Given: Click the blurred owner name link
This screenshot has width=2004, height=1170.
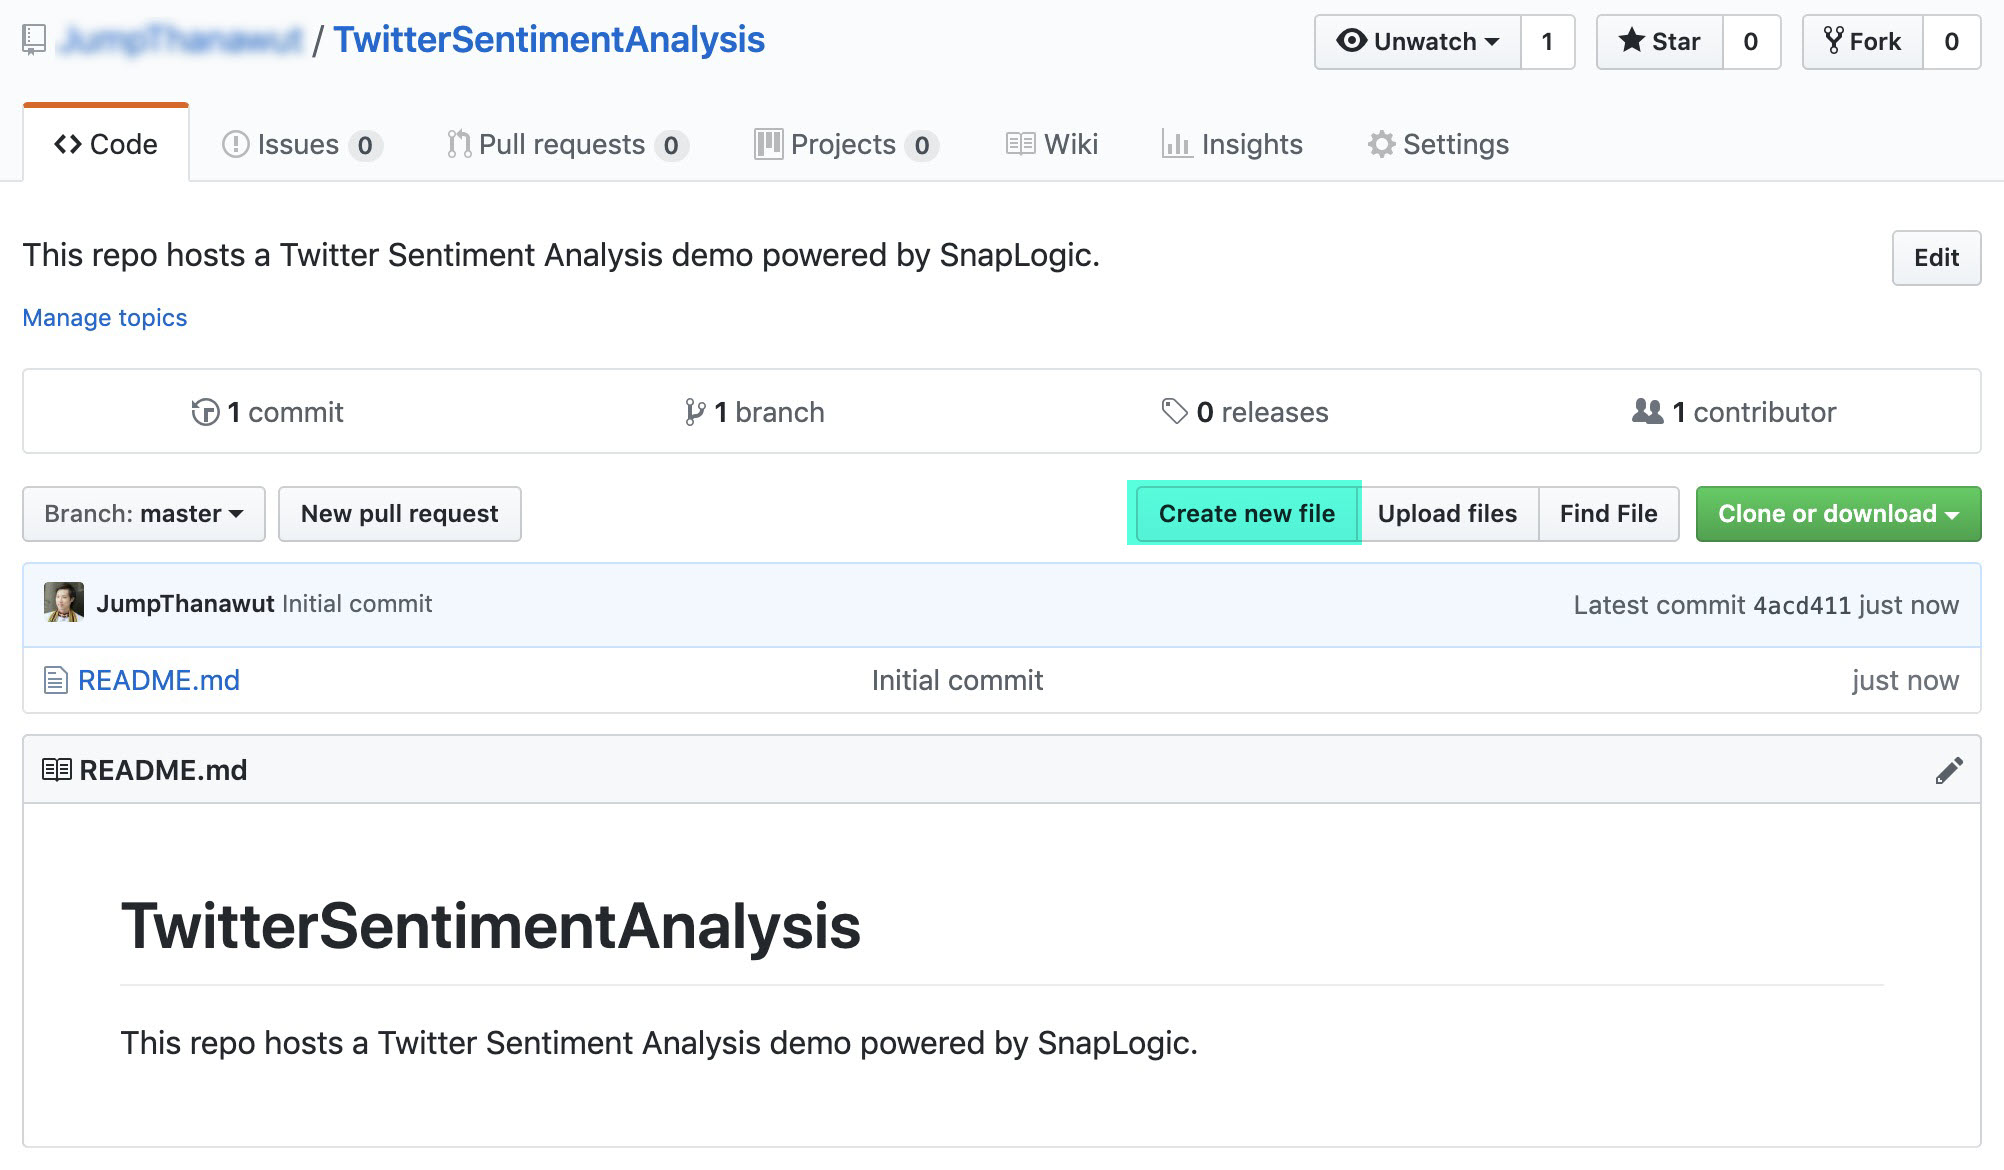Looking at the screenshot, I should click(x=181, y=40).
